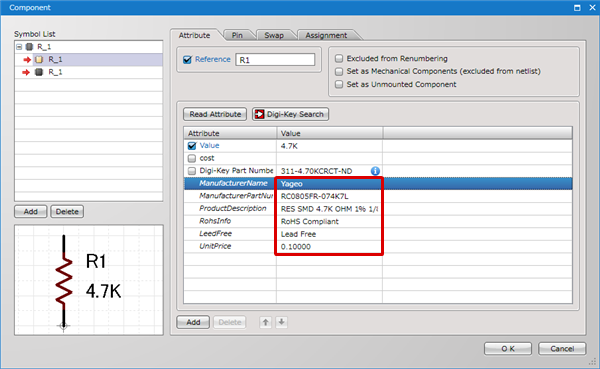Screen dimensions: 600x369
Task: Select the UnitPrice attribute name
Action: click(x=215, y=246)
